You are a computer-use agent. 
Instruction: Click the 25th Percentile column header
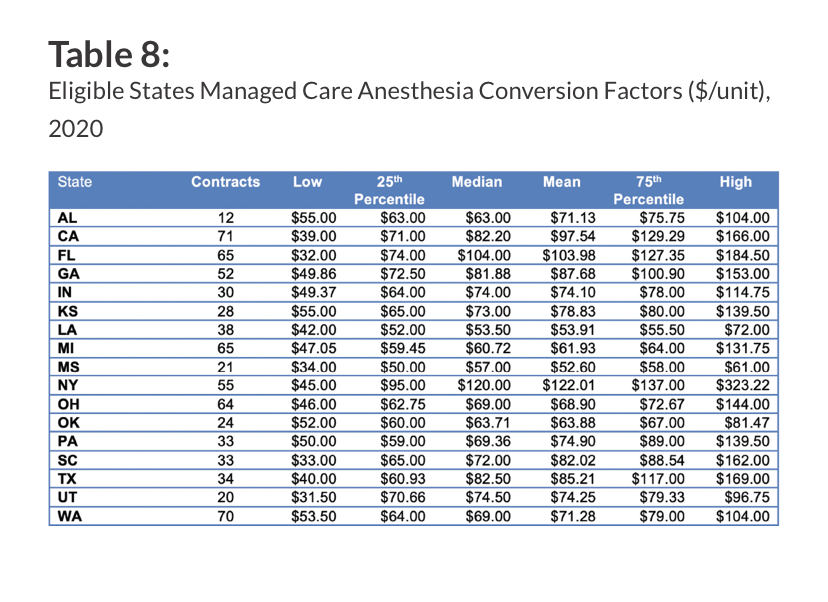point(389,190)
